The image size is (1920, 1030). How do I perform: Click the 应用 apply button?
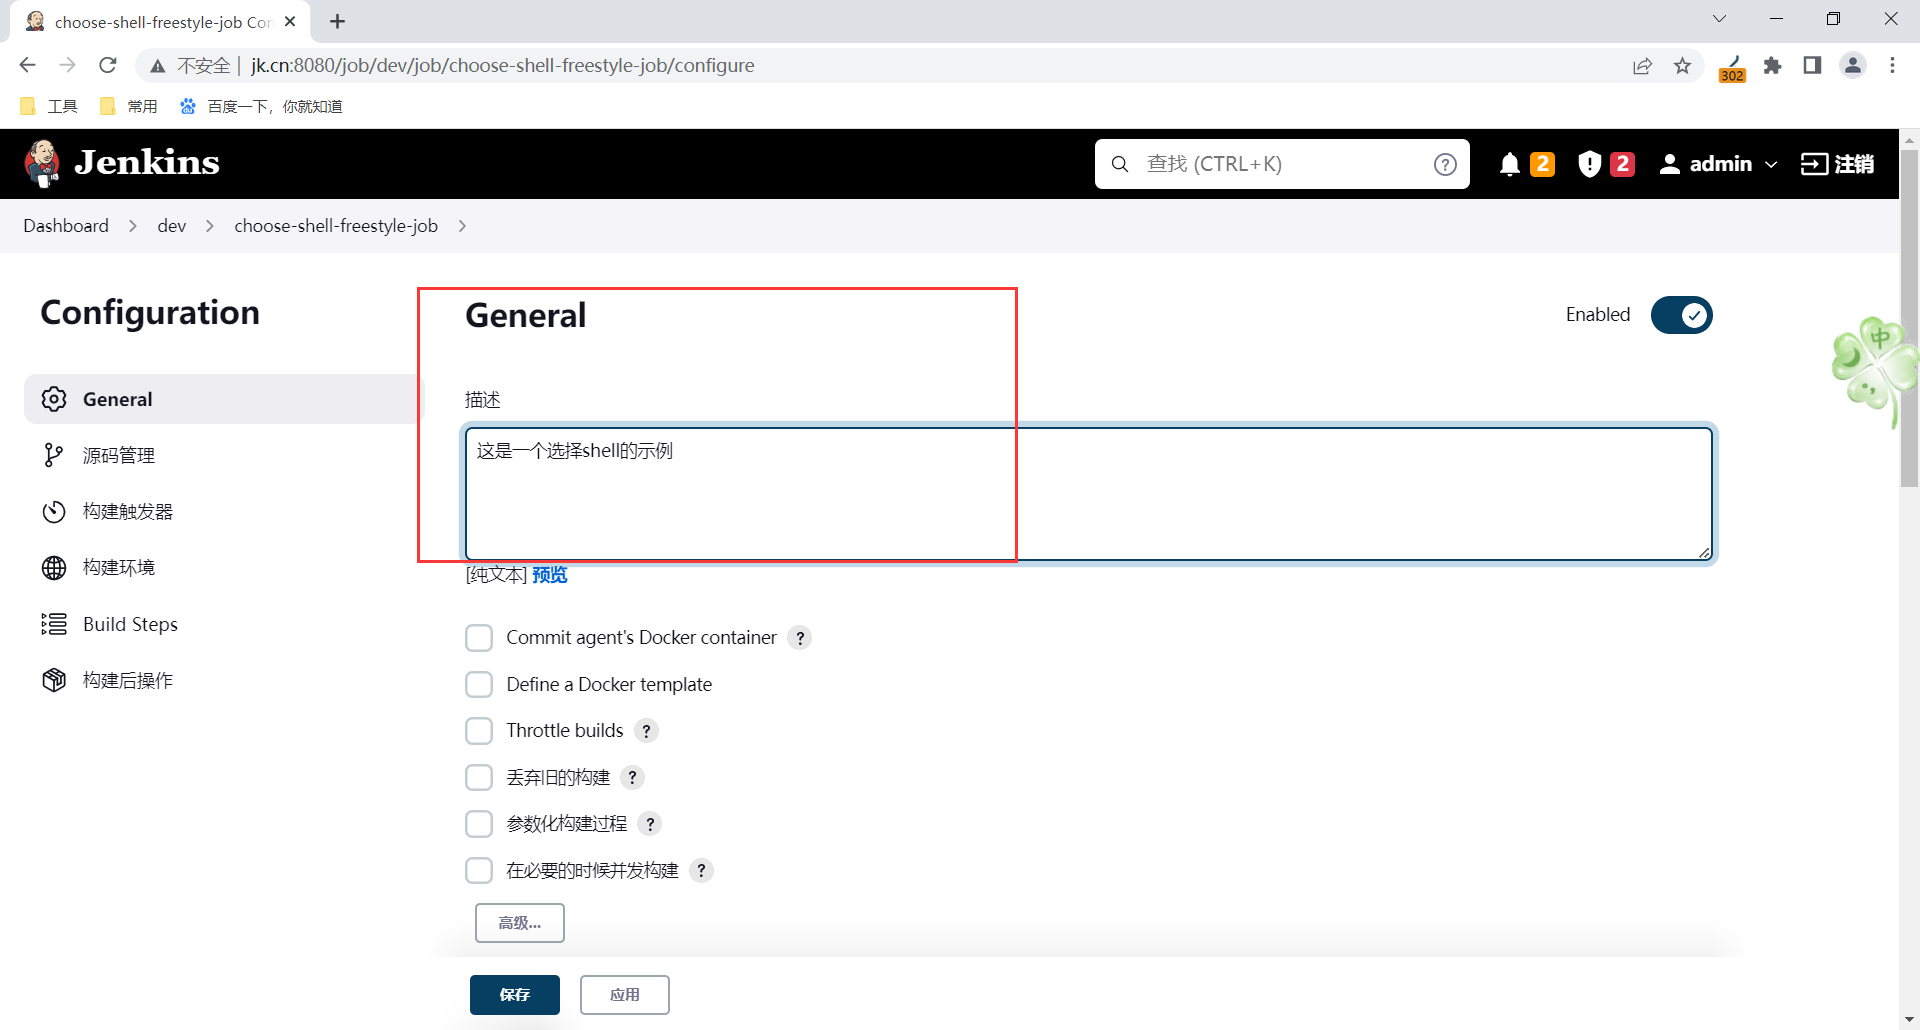[x=625, y=995]
